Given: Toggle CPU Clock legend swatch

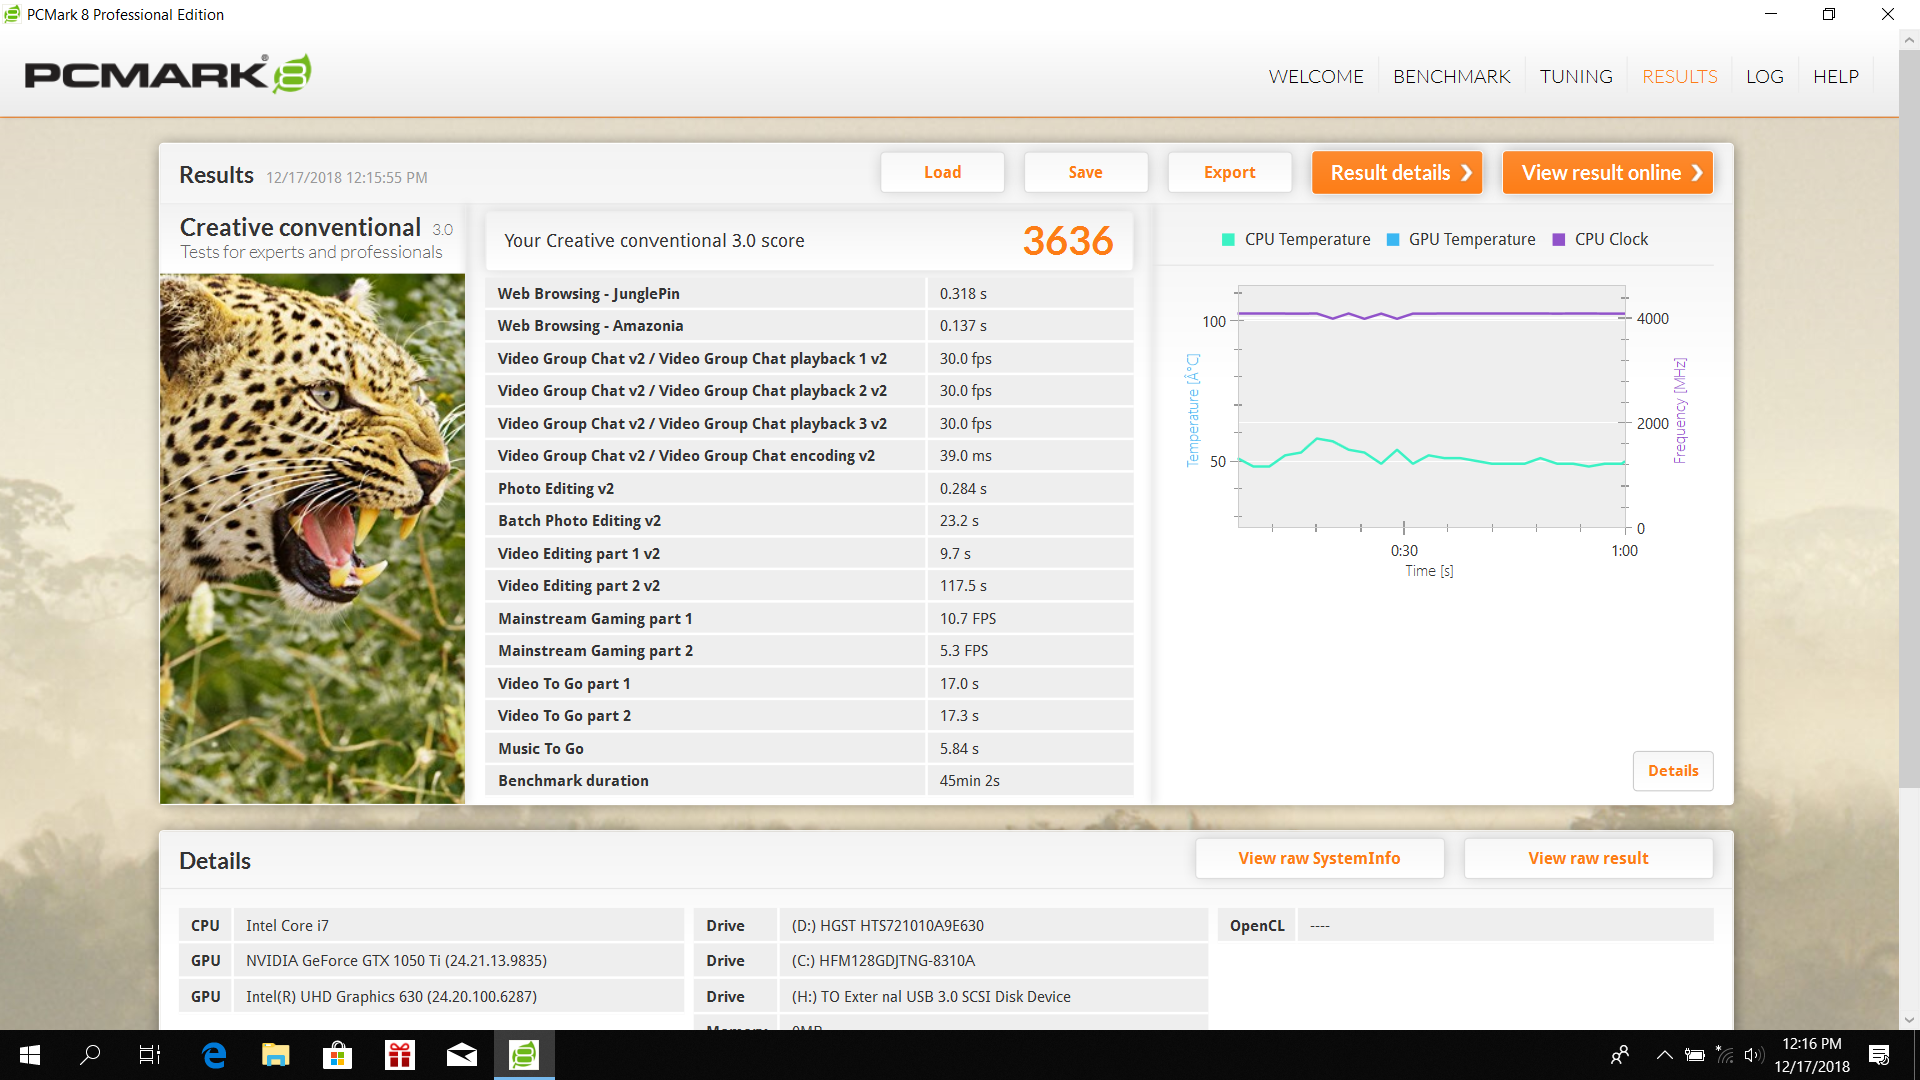Looking at the screenshot, I should pos(1558,240).
